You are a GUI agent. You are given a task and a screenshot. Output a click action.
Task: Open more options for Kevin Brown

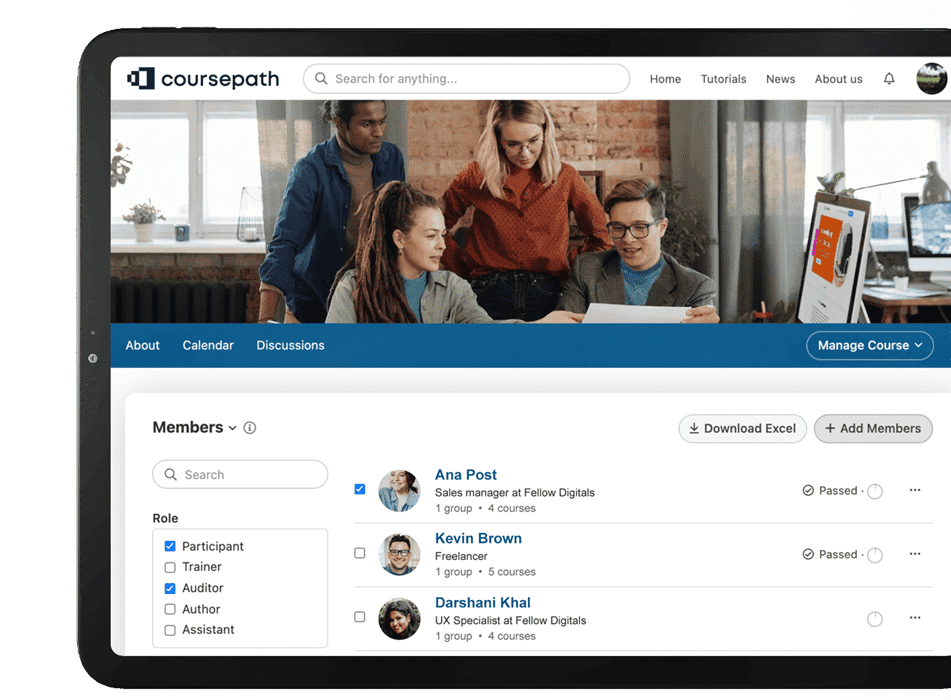[x=914, y=554]
